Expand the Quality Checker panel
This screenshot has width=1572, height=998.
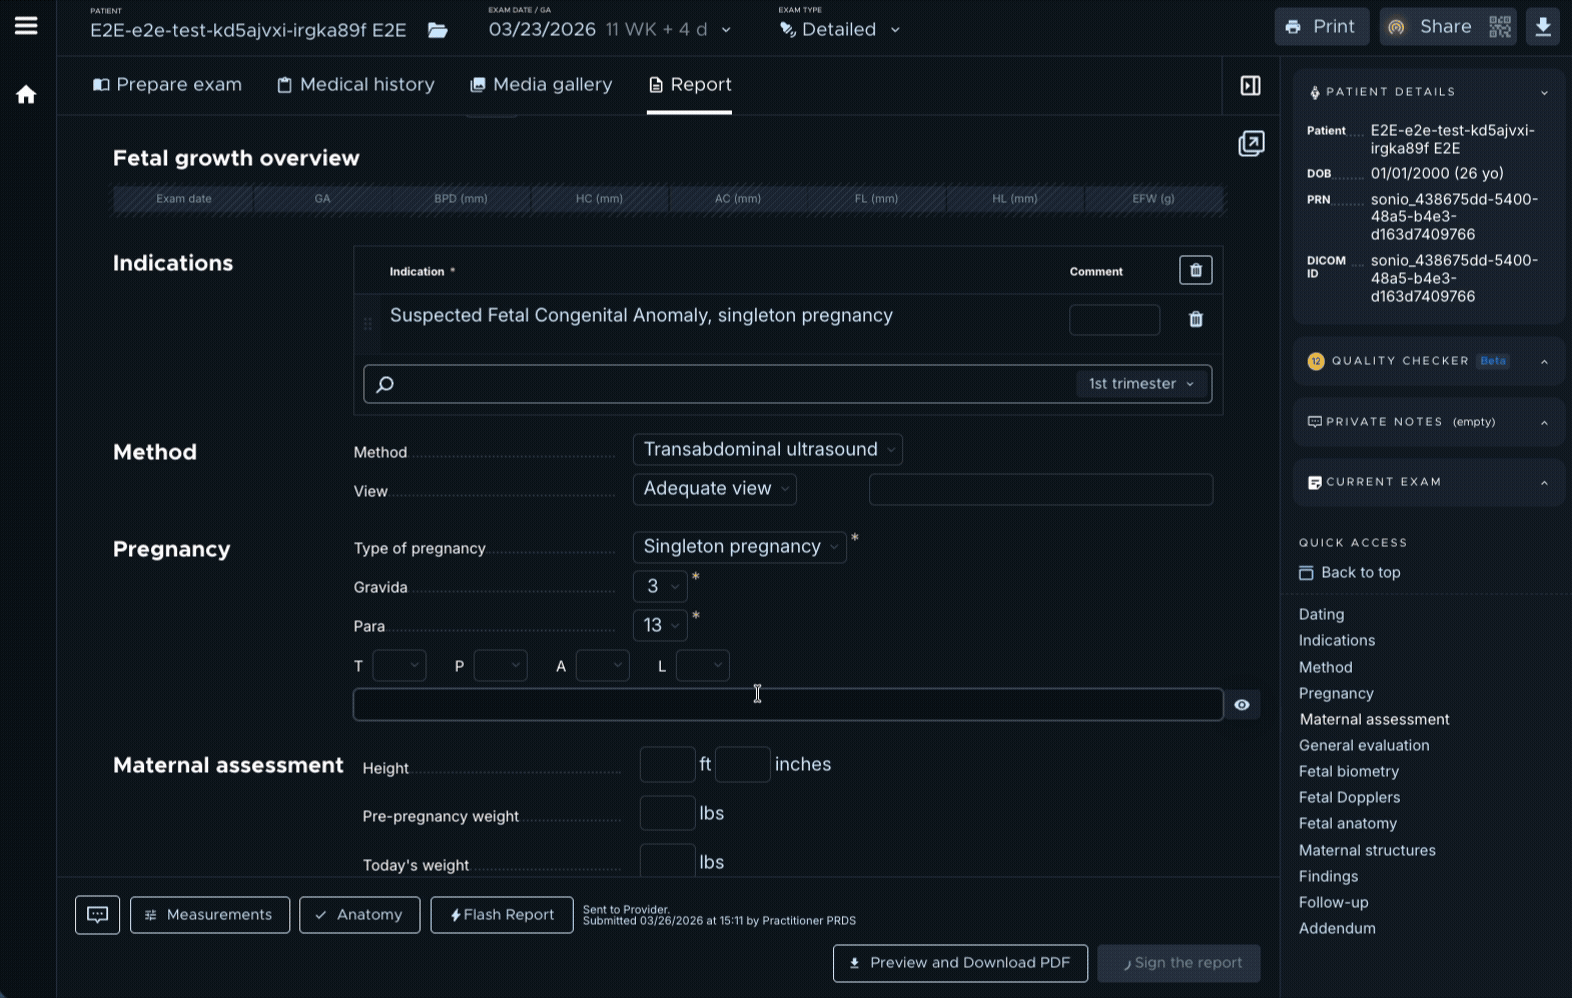pyautogui.click(x=1544, y=361)
